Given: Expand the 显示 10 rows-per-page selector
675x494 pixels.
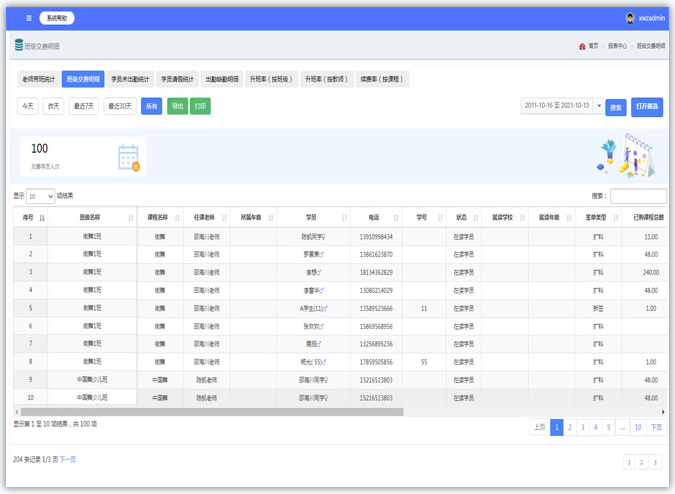Looking at the screenshot, I should [x=41, y=196].
